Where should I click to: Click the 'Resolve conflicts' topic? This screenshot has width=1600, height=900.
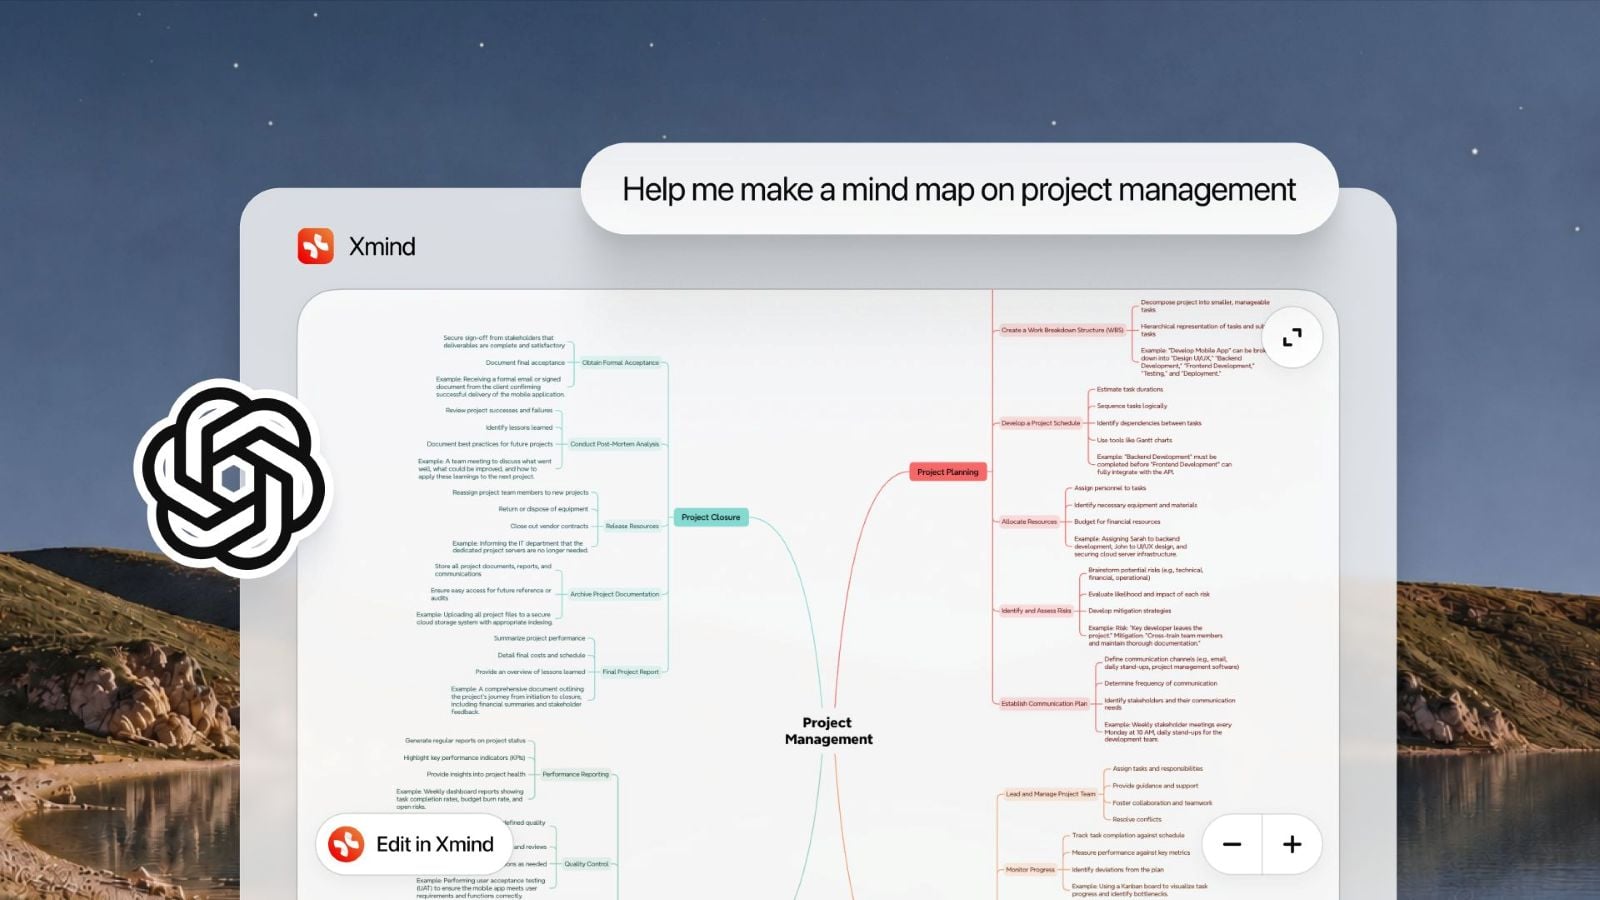pos(1137,819)
